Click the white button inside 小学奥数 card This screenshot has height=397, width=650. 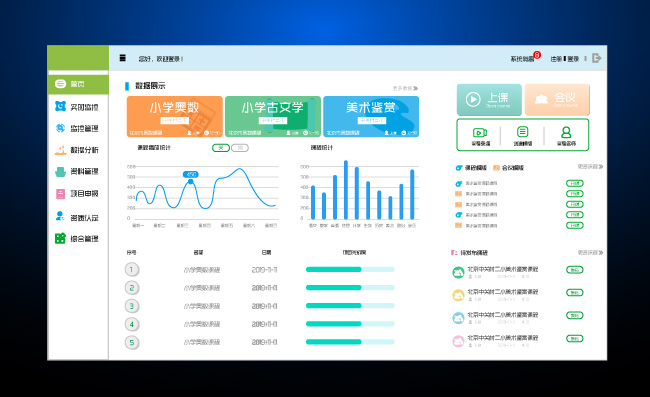click(x=175, y=120)
